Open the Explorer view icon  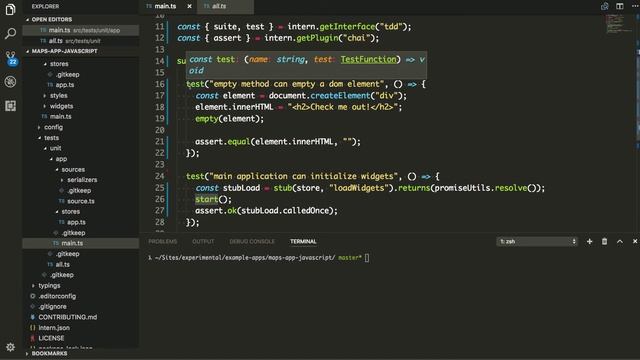point(11,9)
